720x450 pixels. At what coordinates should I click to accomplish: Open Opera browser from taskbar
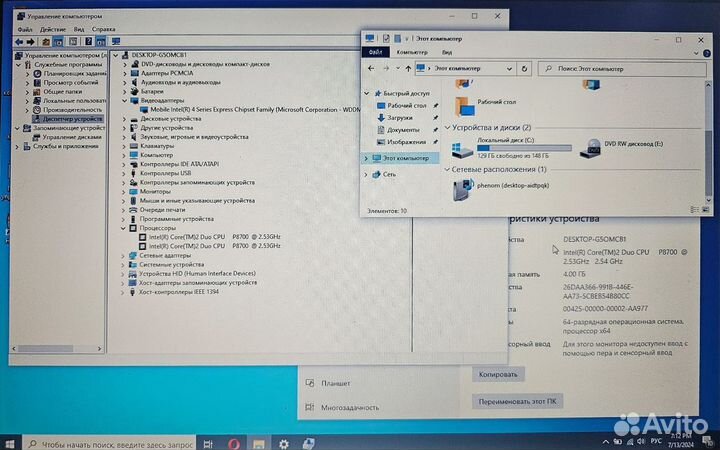point(234,444)
